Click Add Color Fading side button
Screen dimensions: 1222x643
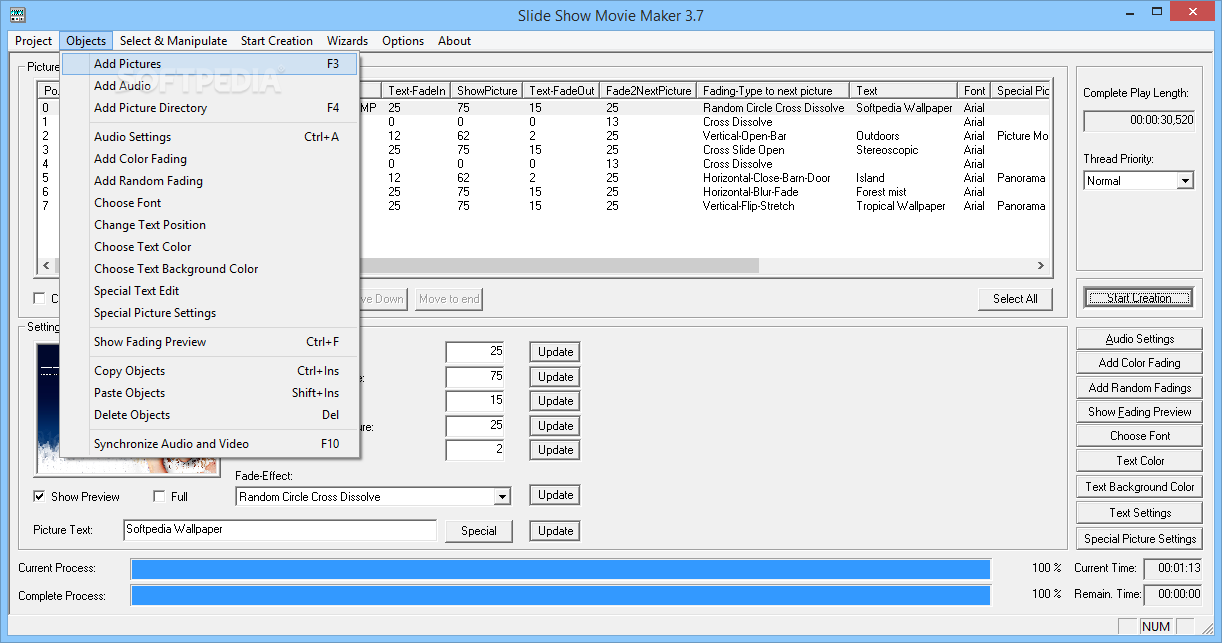tap(1140, 363)
